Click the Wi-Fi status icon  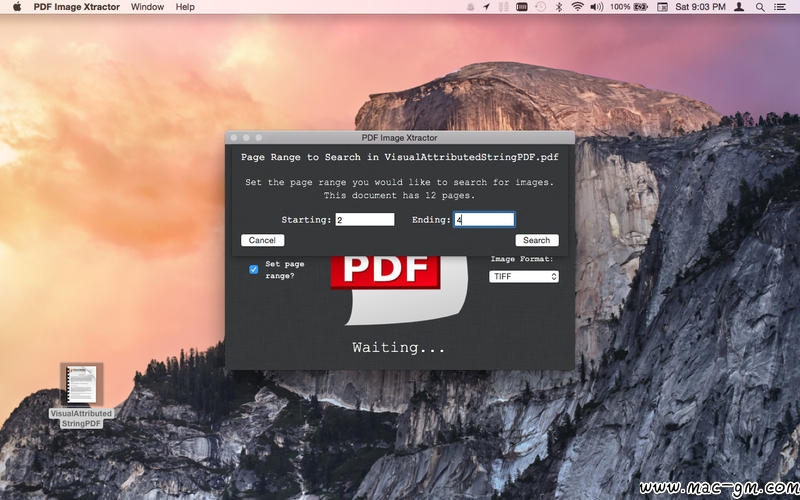pyautogui.click(x=577, y=7)
